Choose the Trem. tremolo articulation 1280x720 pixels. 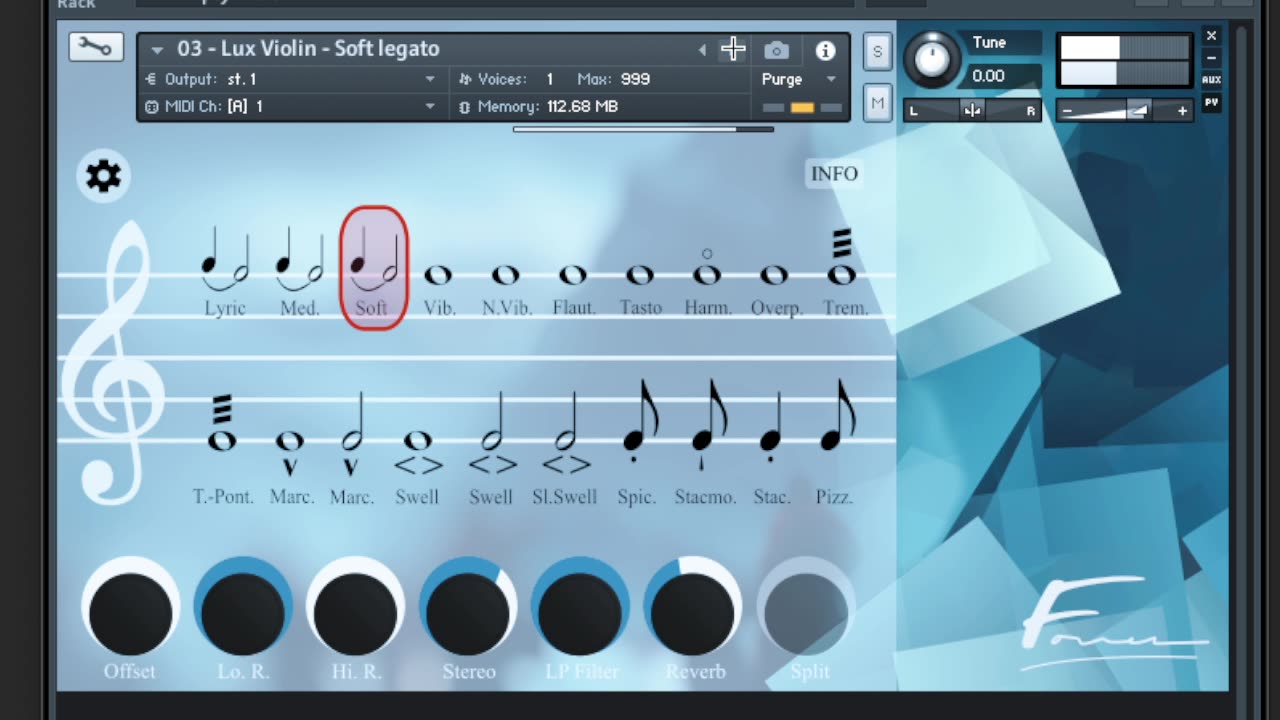845,271
